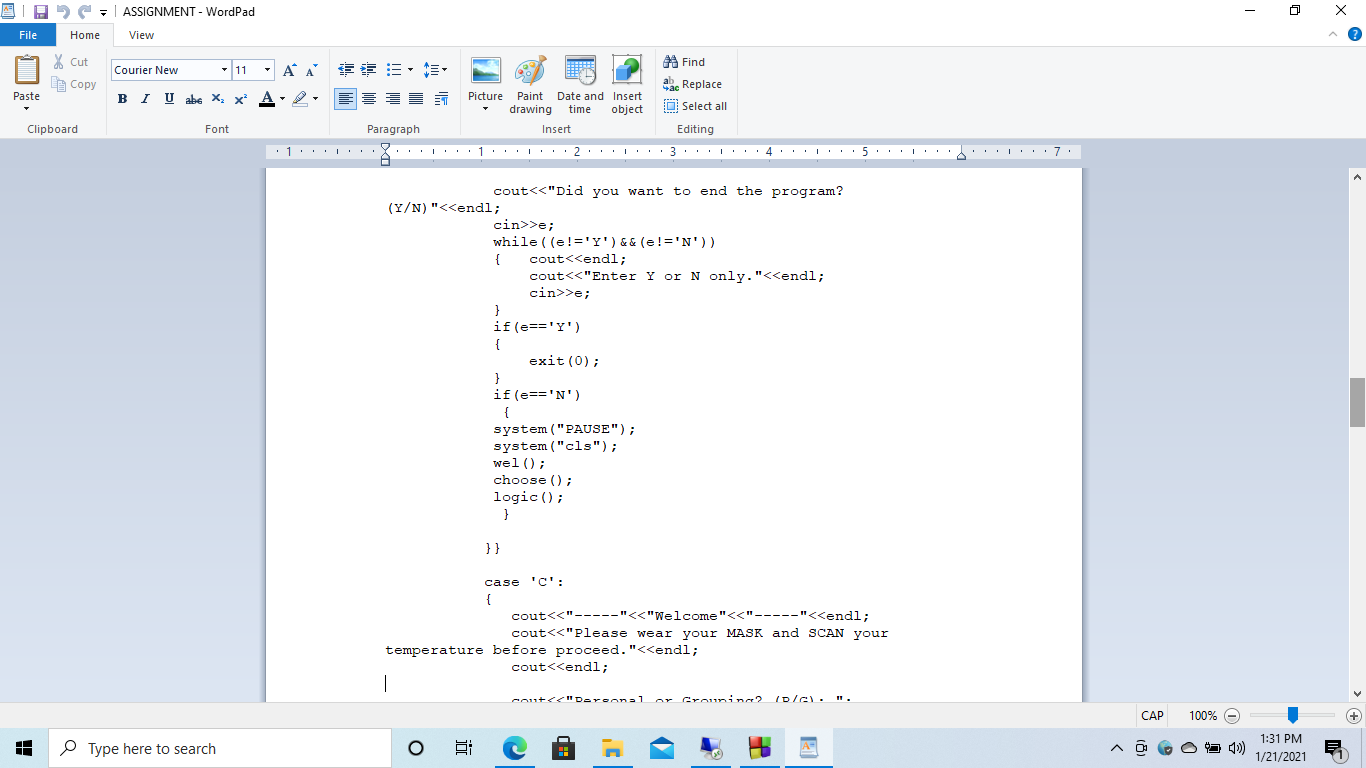The height and width of the screenshot is (768, 1366).
Task: Open WordPad Help question mark icon
Action: [1354, 35]
